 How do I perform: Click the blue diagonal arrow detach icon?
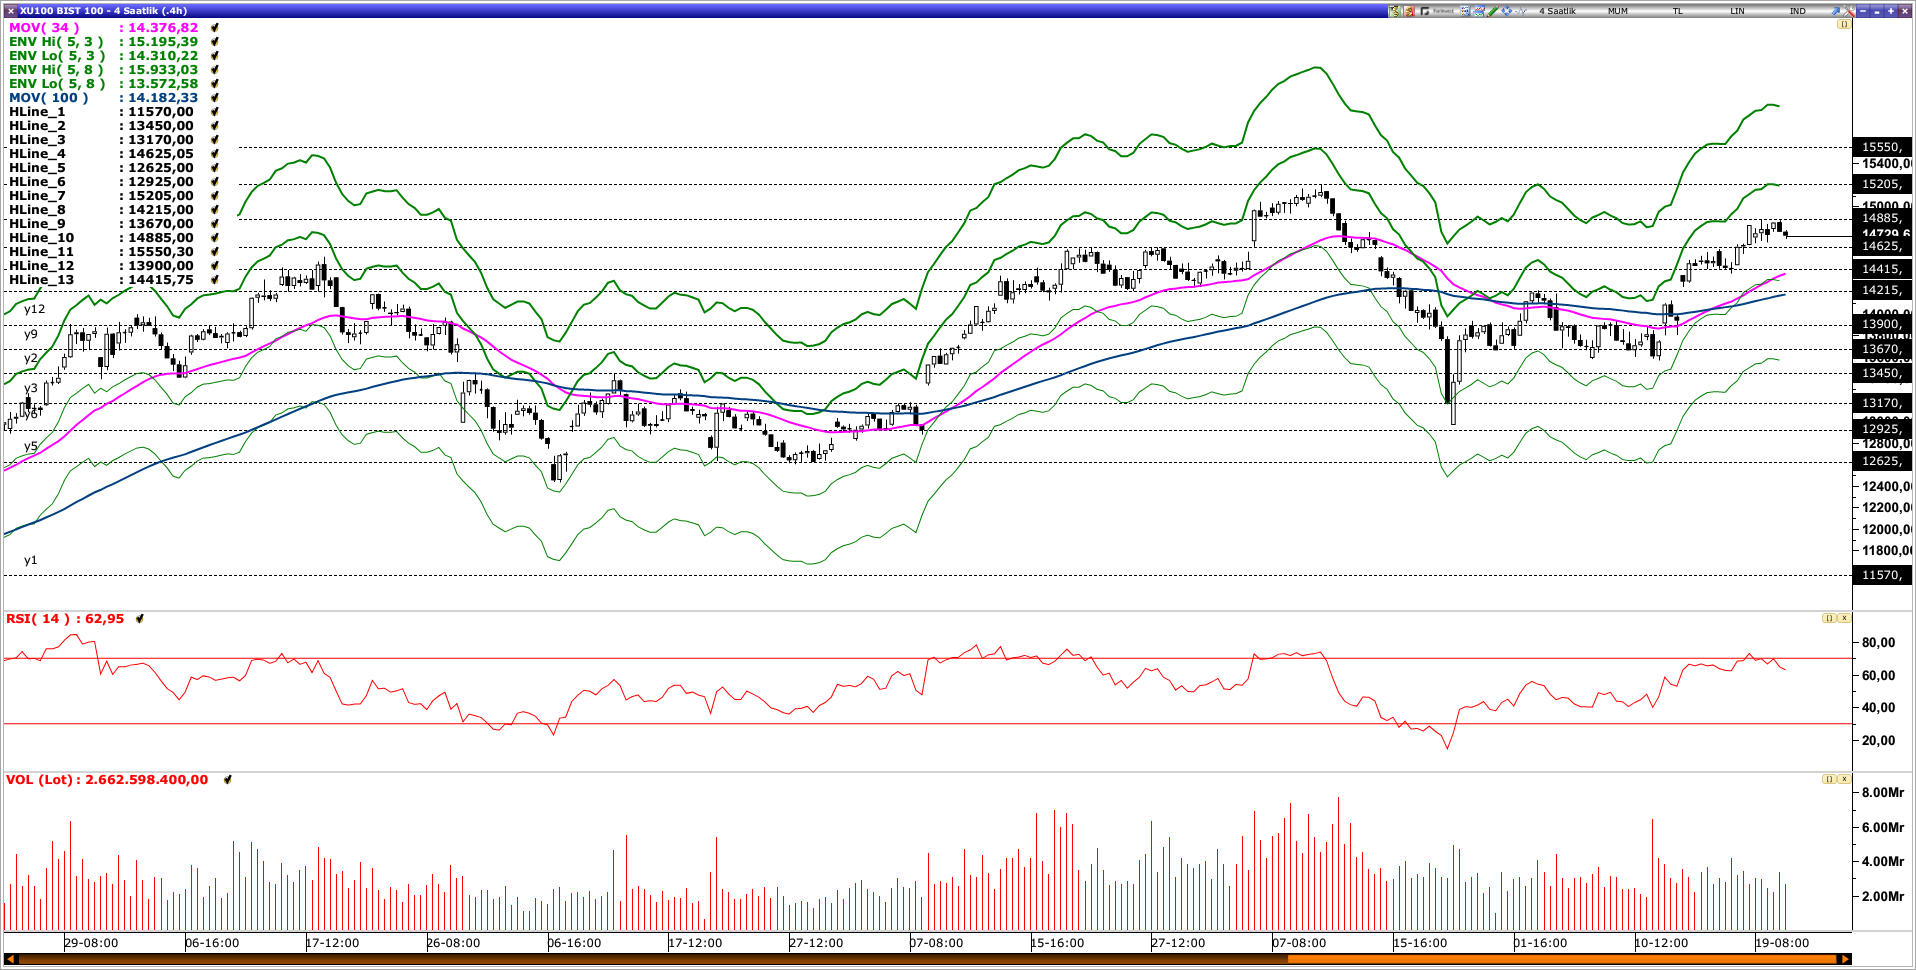(x=1836, y=11)
